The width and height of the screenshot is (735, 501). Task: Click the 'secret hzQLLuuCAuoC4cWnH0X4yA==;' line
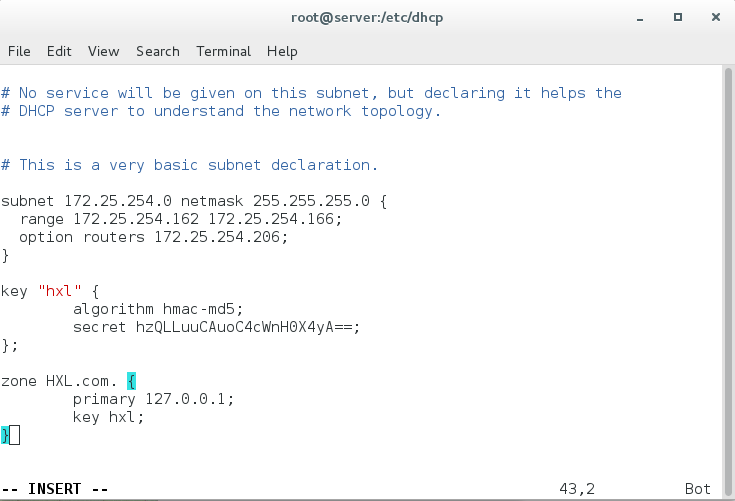[217, 327]
